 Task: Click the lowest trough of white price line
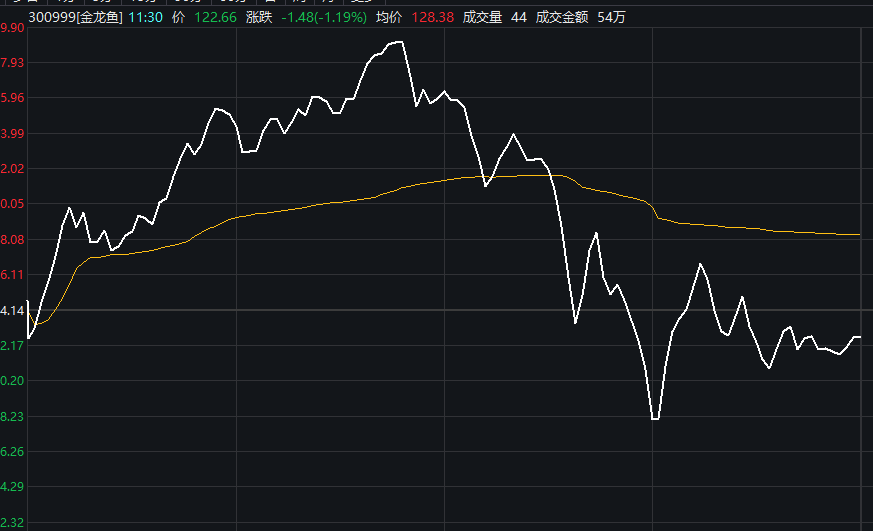pos(655,419)
